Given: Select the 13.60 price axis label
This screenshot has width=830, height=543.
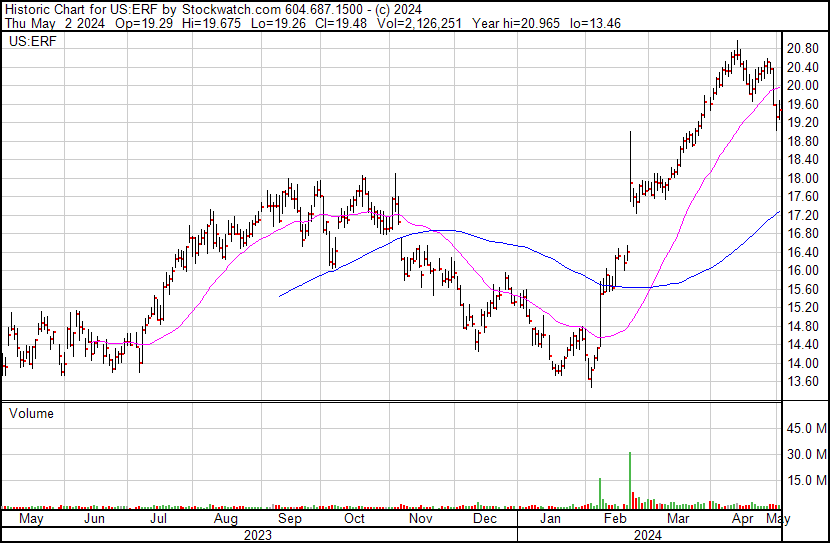Looking at the screenshot, I should click(803, 382).
